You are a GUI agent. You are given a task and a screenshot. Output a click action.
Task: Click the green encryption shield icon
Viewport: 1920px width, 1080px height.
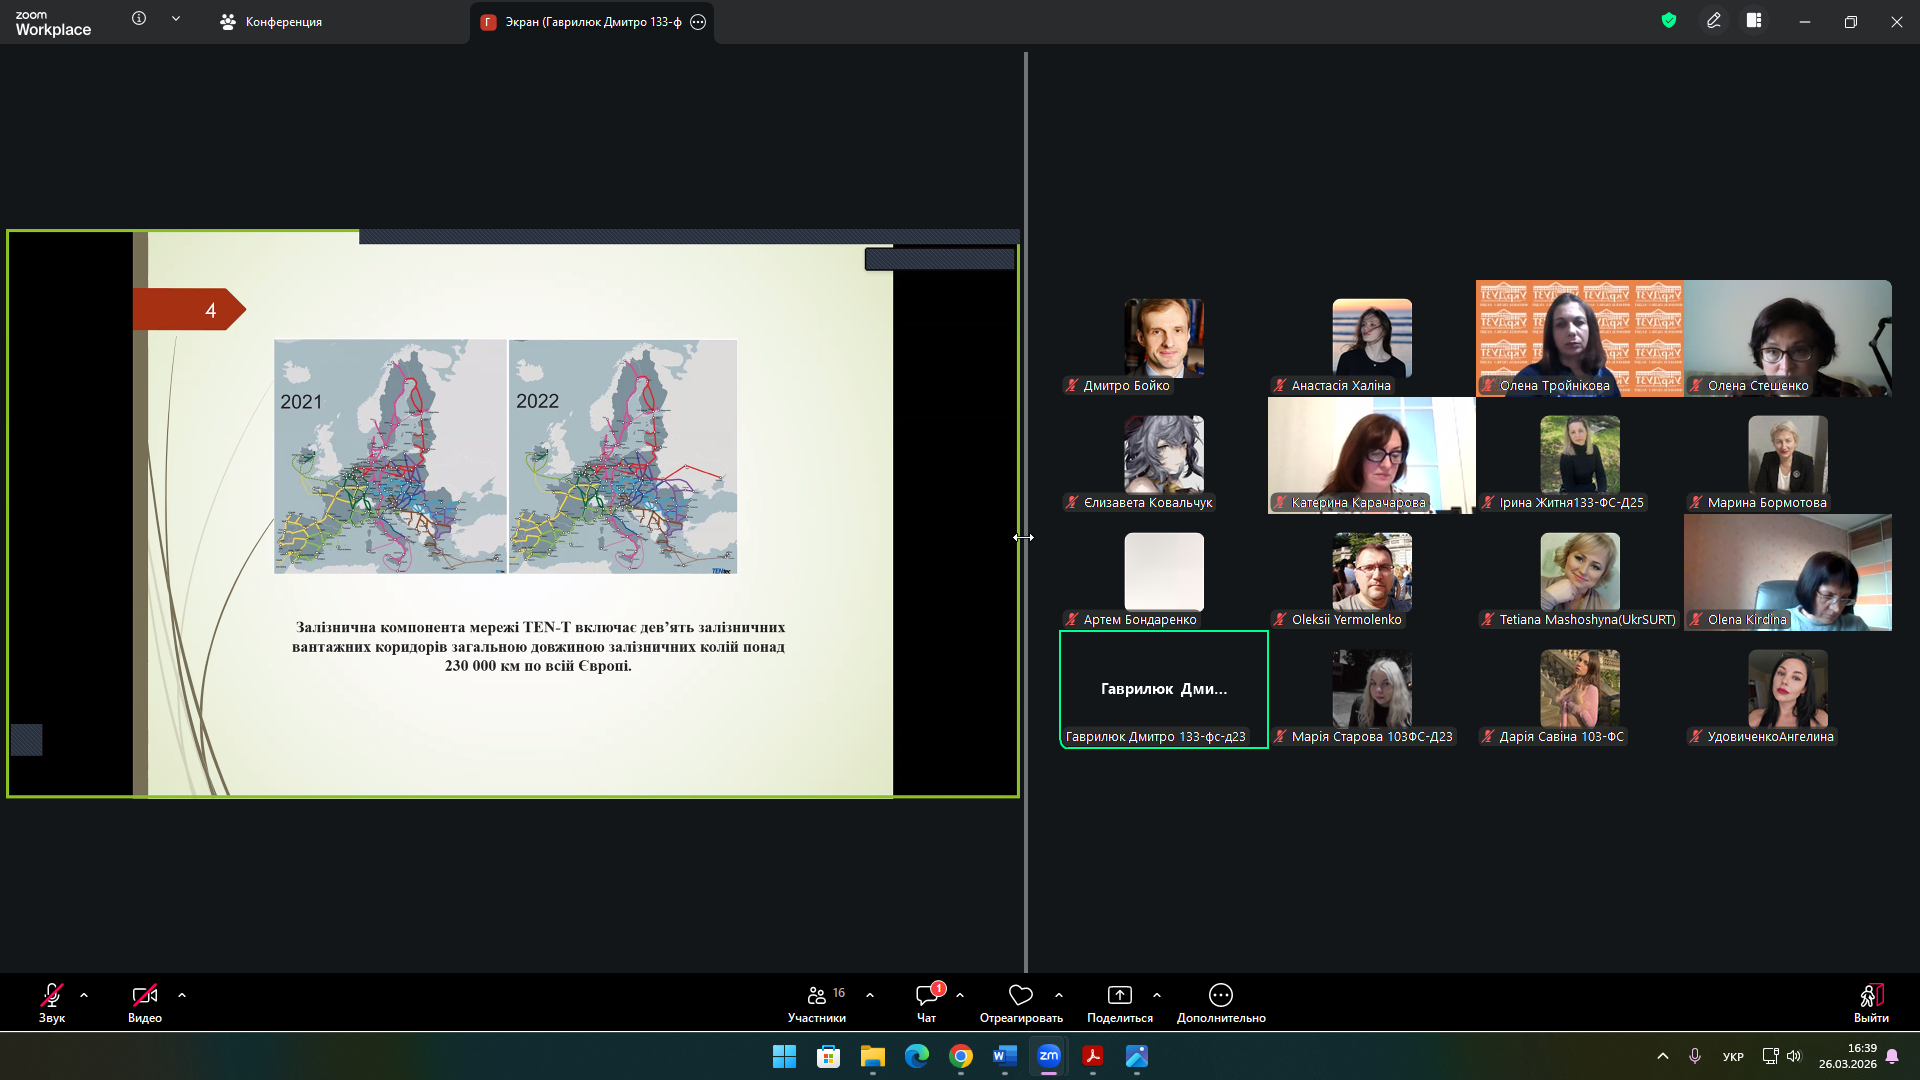click(1668, 21)
